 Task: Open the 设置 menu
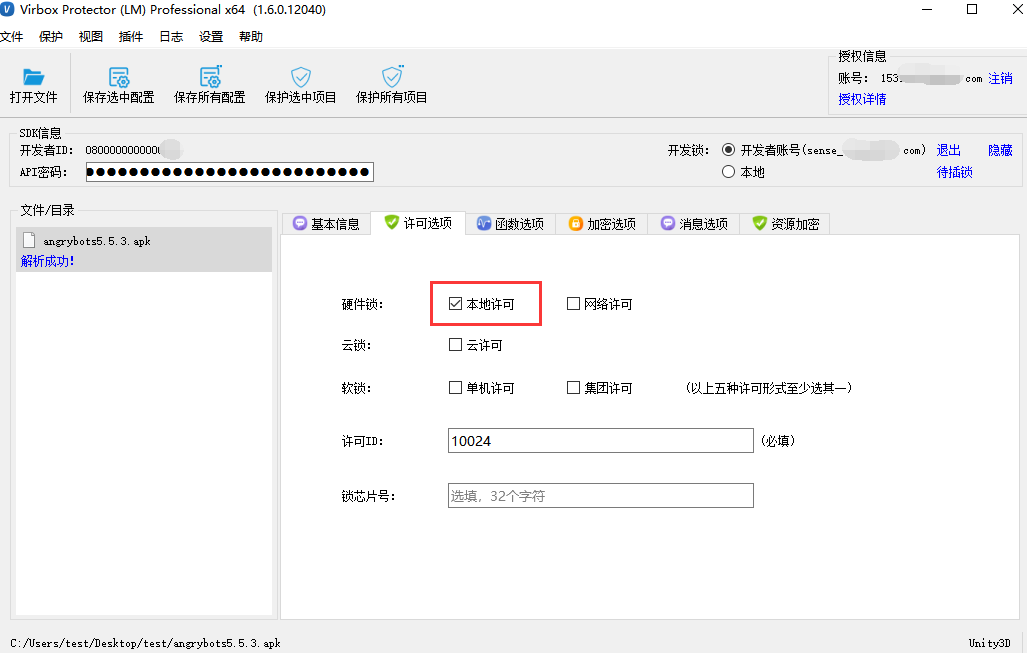[x=211, y=37]
